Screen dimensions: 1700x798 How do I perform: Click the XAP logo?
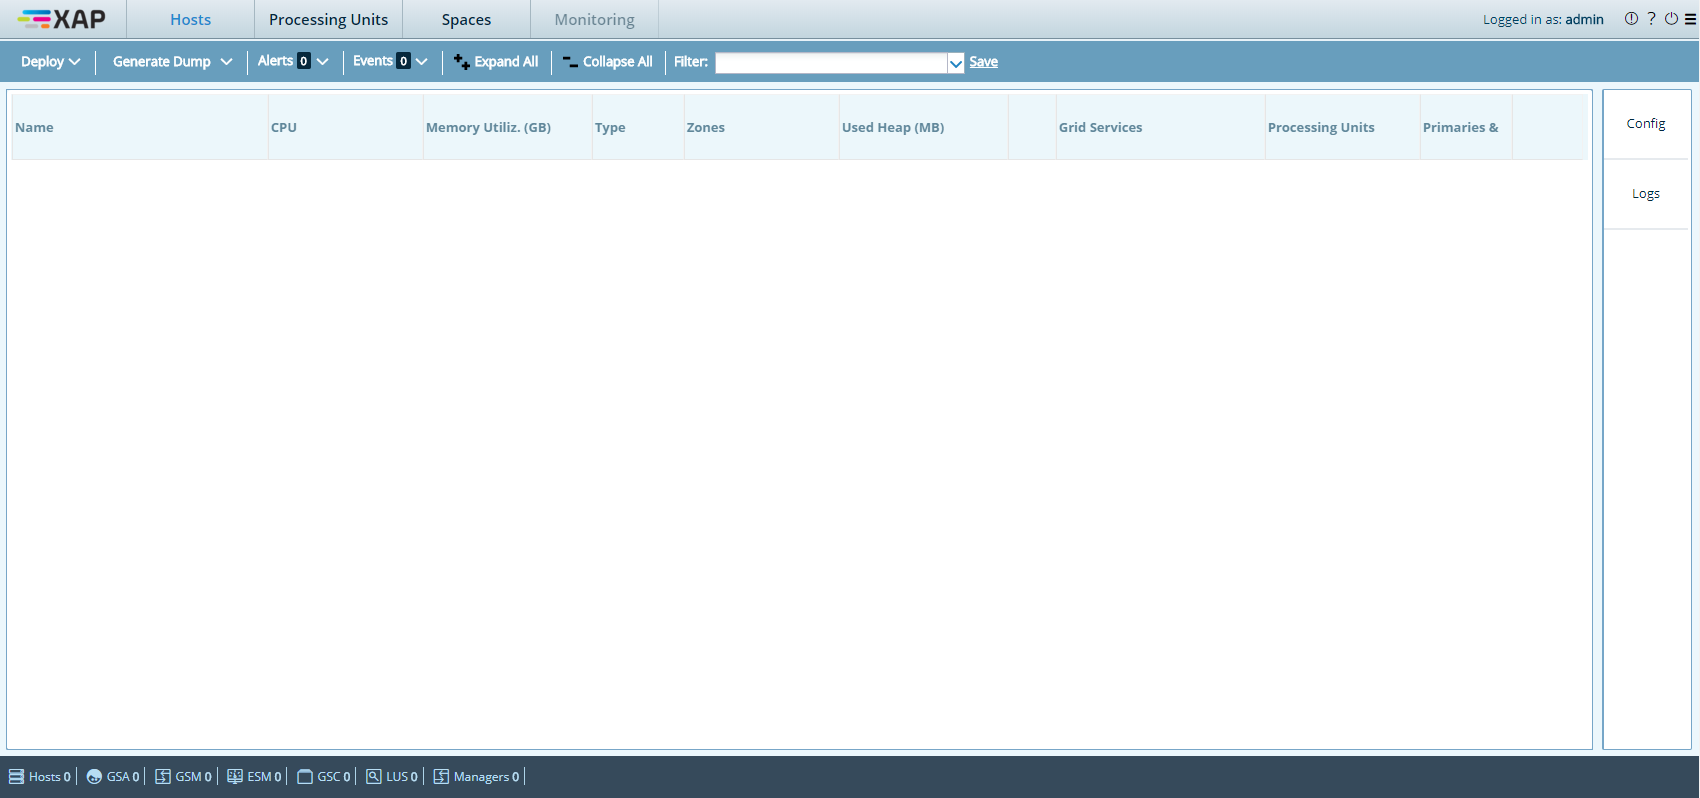(62, 19)
